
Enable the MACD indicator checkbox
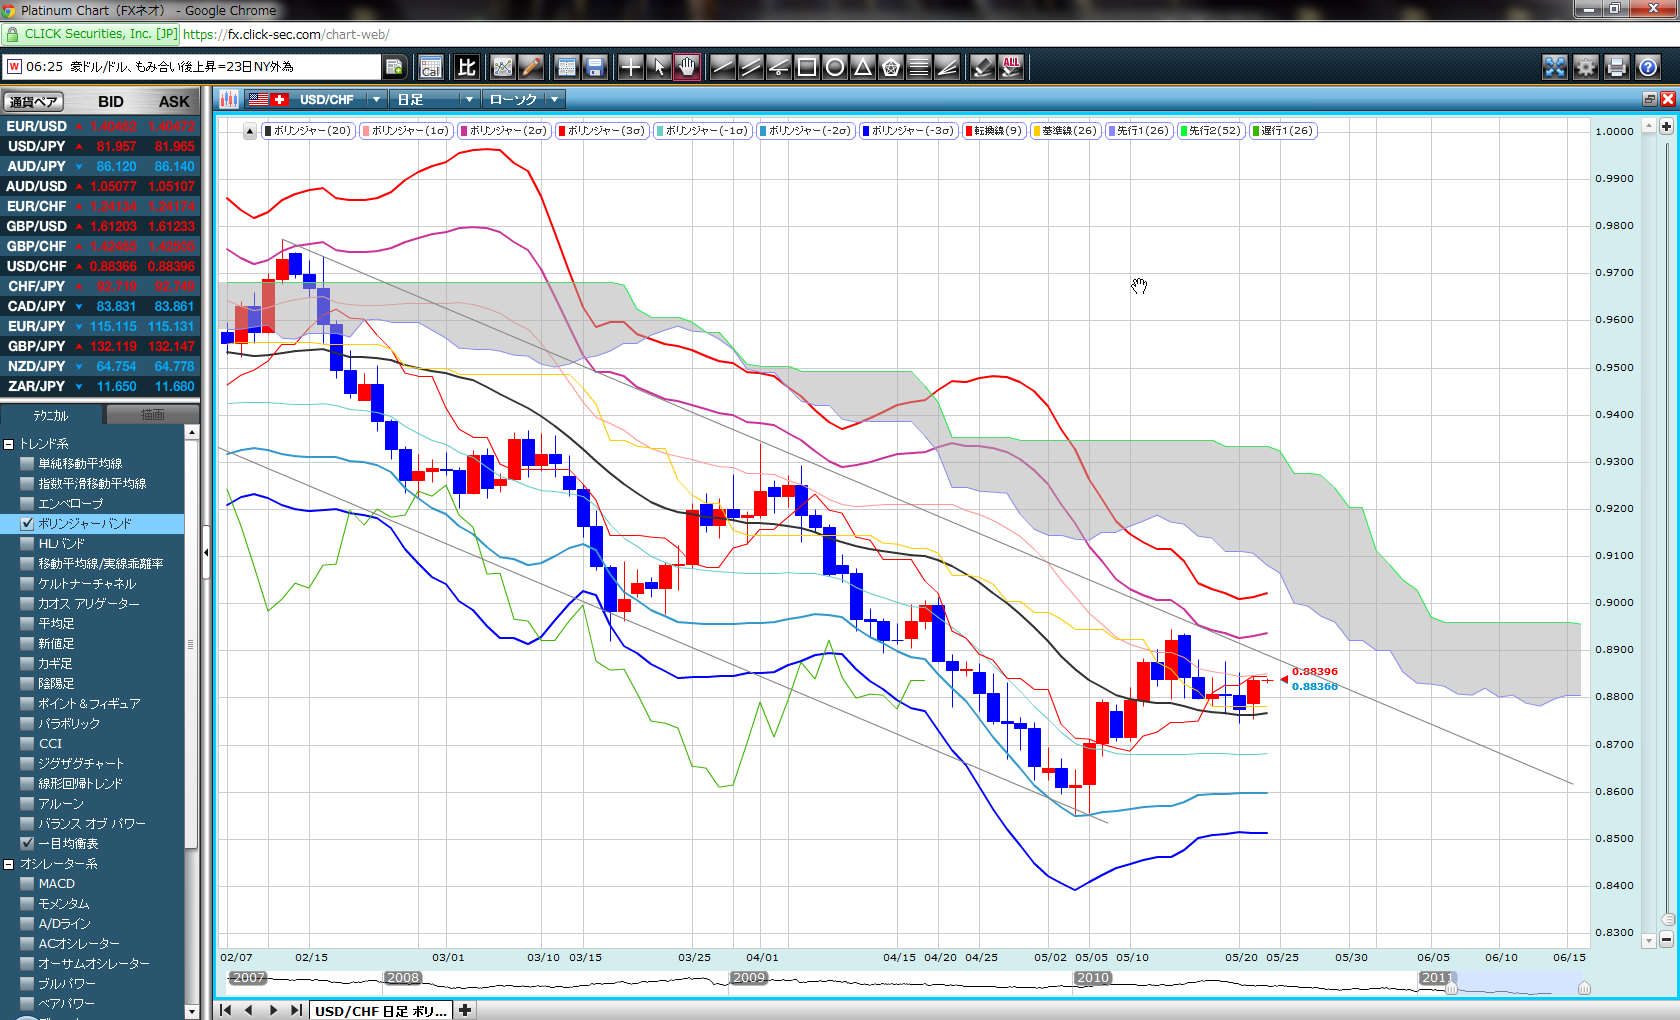coord(28,883)
